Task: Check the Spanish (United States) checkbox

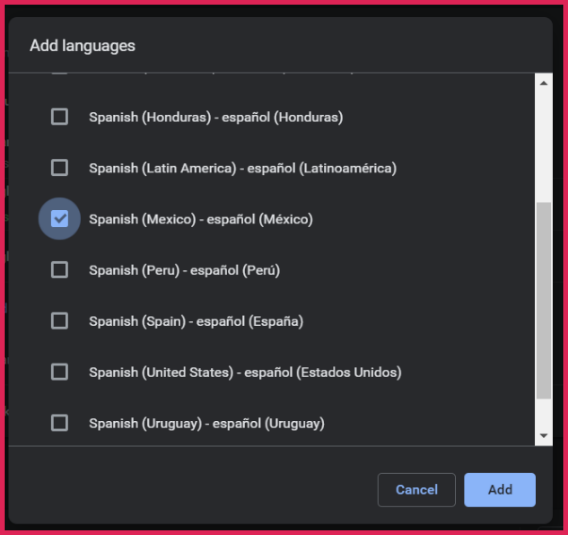Action: click(x=59, y=372)
